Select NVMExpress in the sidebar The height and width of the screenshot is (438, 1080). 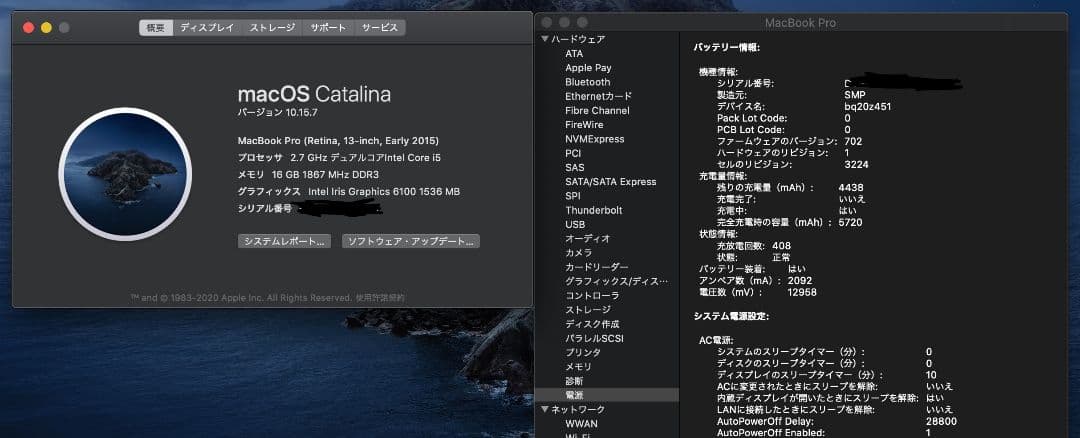[594, 139]
